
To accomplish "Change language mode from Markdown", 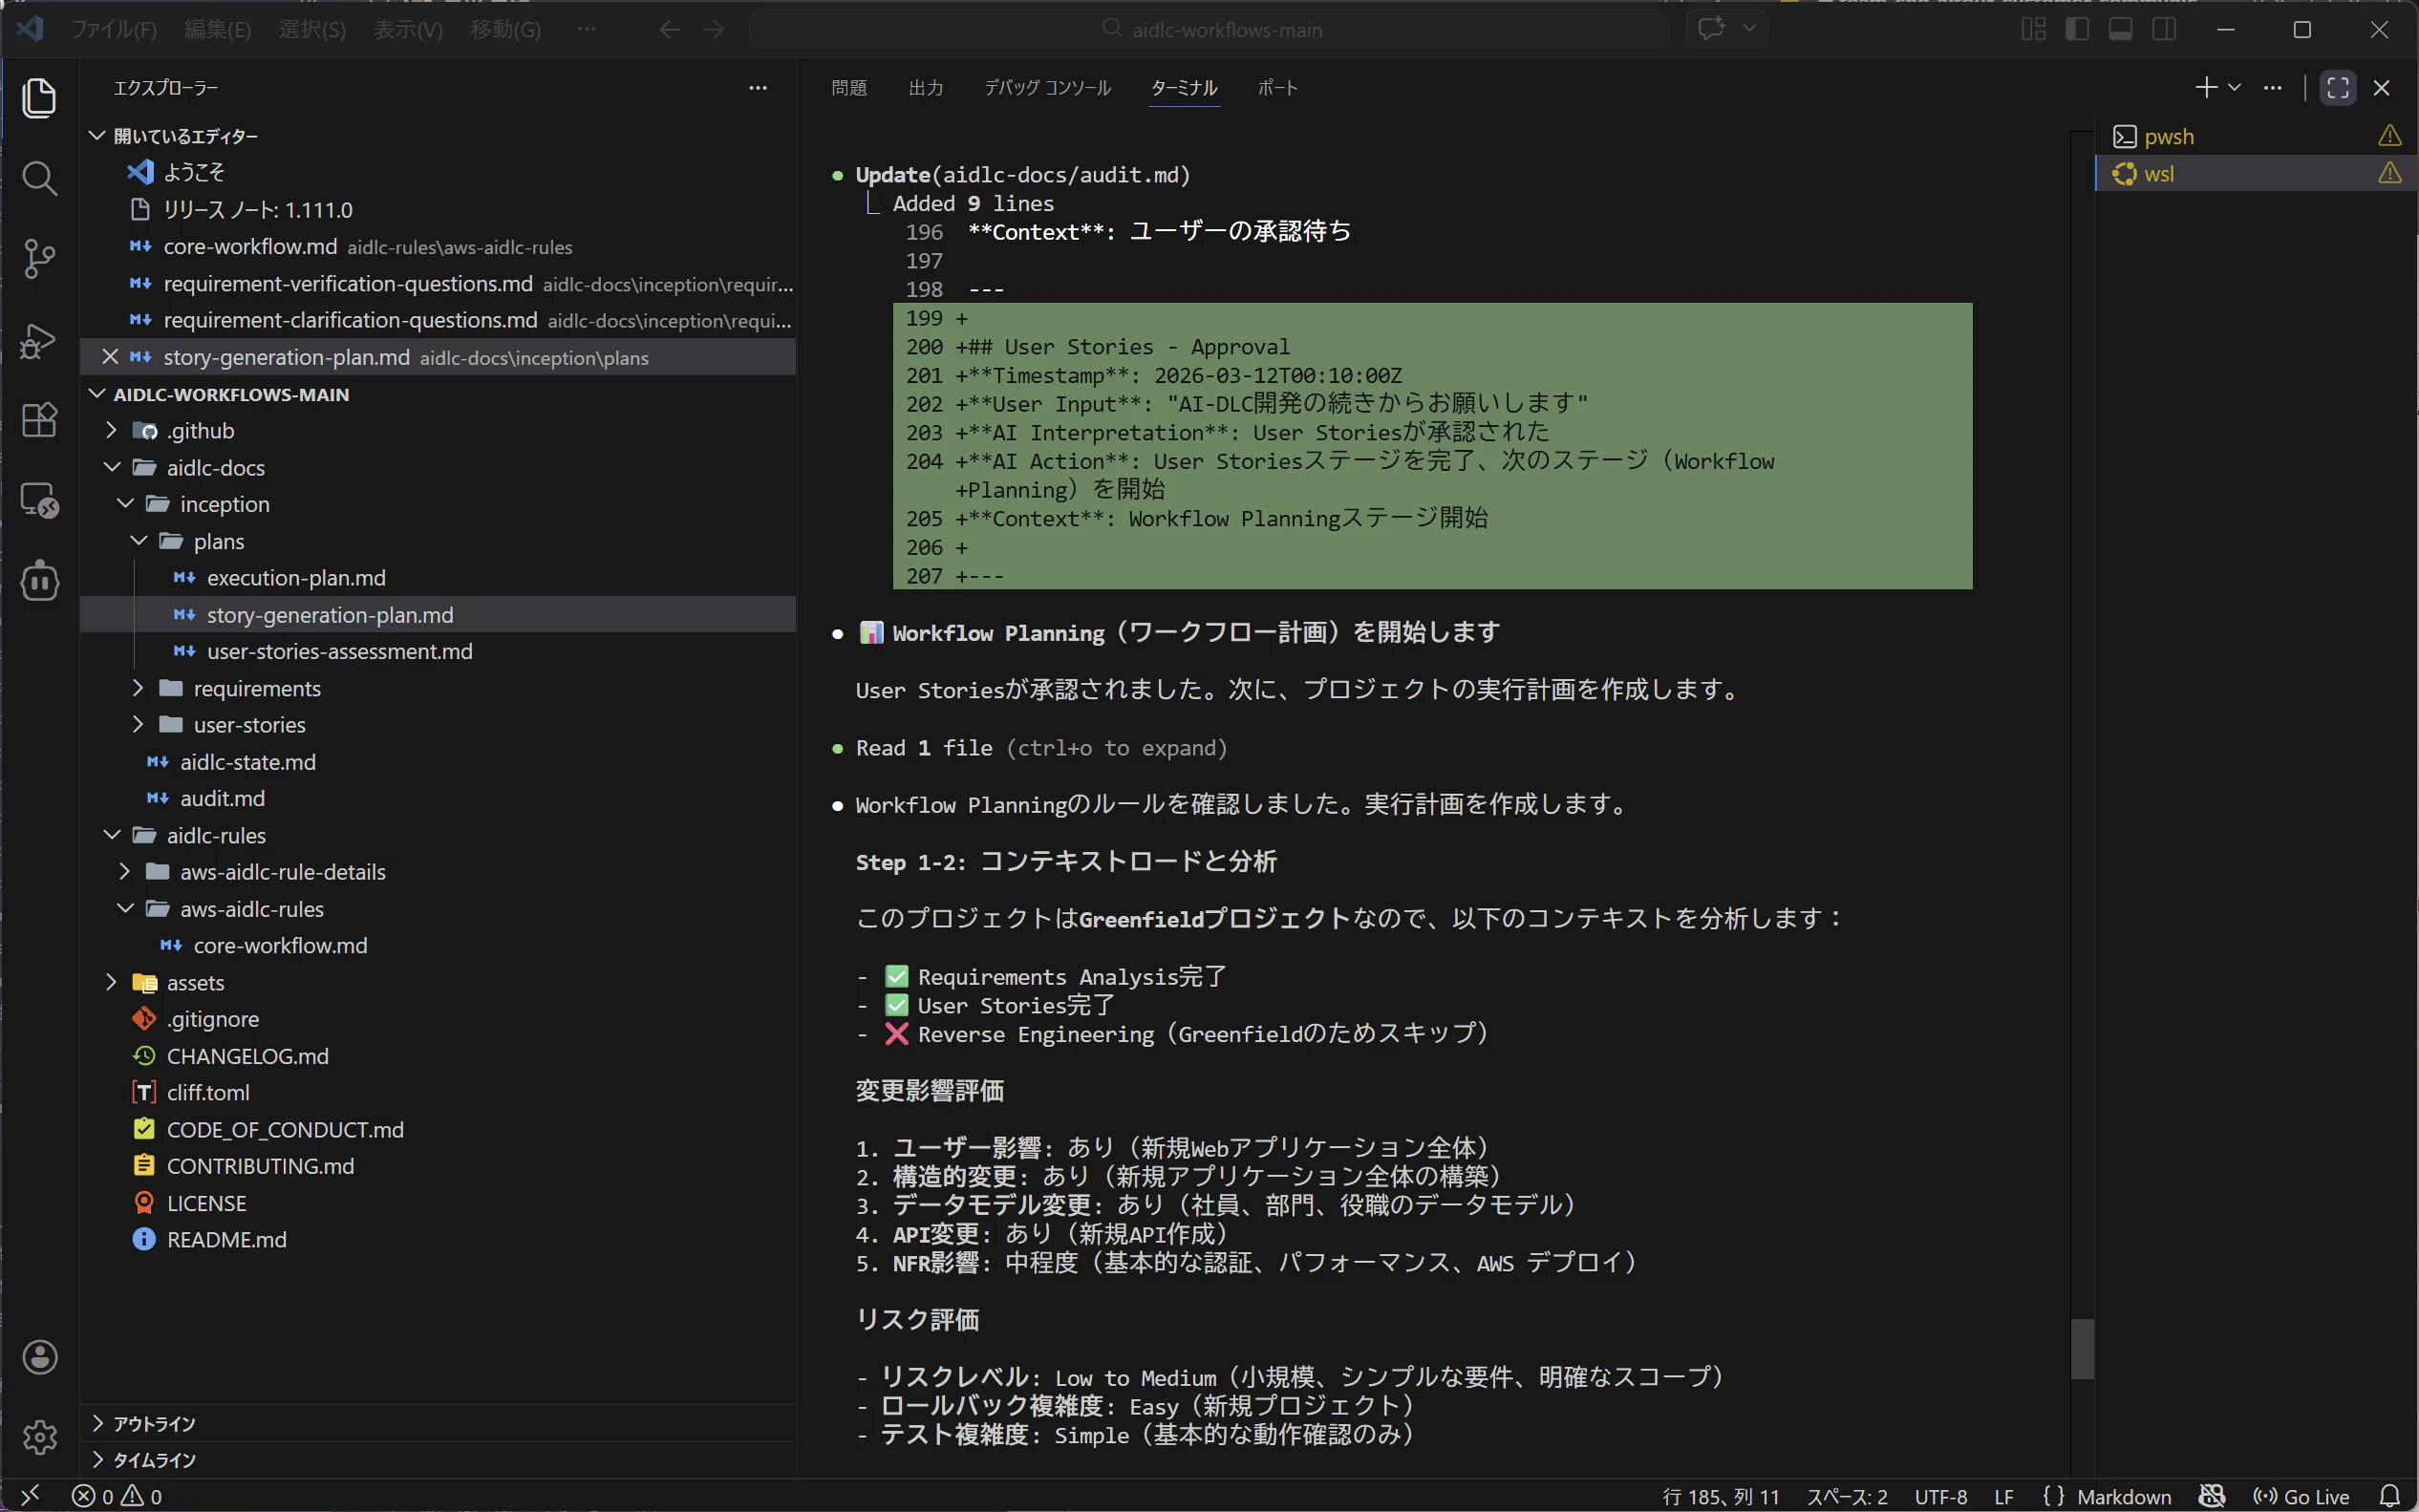I will click(2123, 1496).
